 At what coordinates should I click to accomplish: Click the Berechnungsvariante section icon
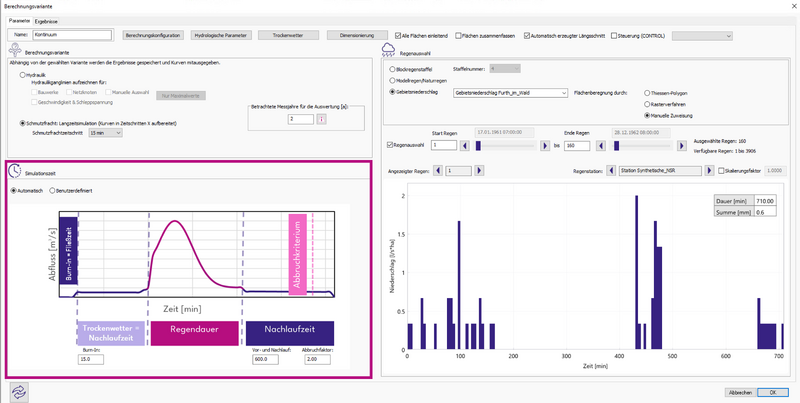click(15, 50)
